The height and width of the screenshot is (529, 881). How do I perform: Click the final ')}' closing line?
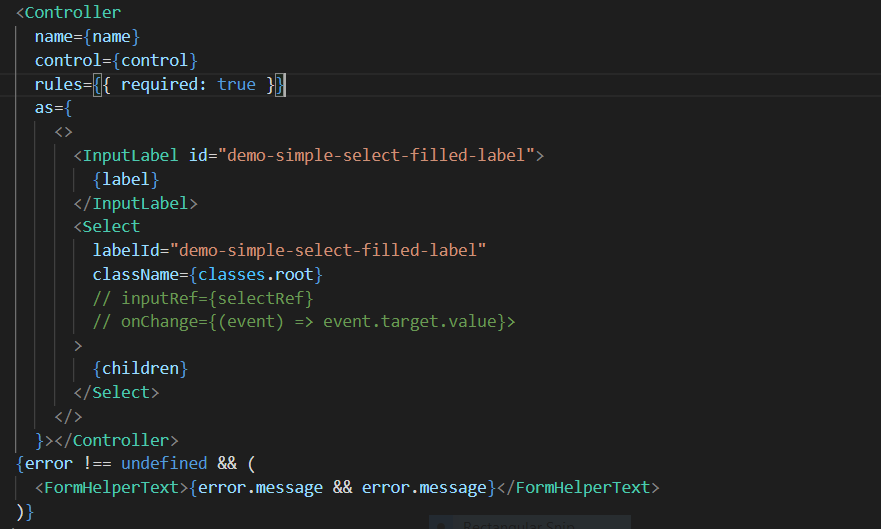pos(25,512)
